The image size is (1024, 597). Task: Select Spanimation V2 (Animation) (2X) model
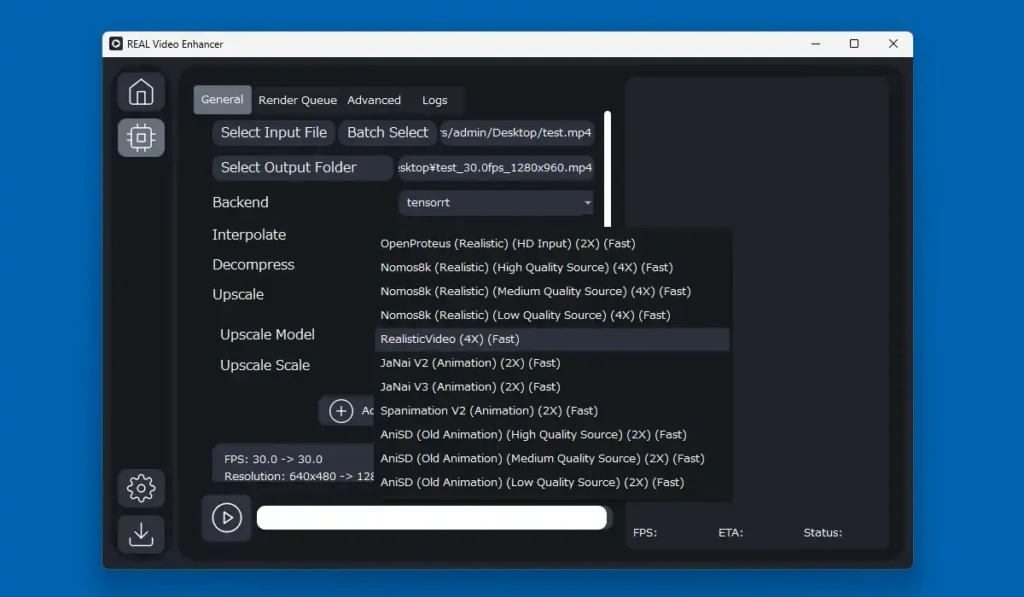[x=552, y=410]
